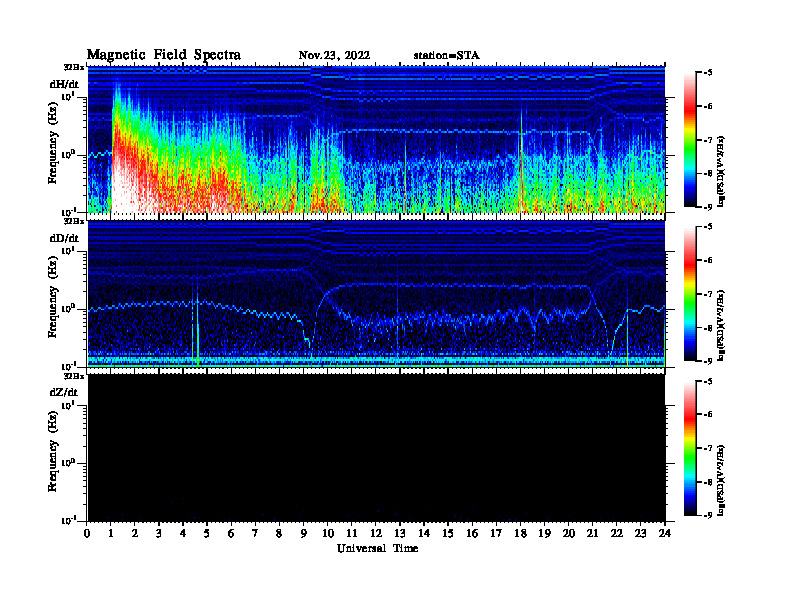
Task: Click the "32Hz" label atop the dZ/dt panel
Action: [x=73, y=376]
